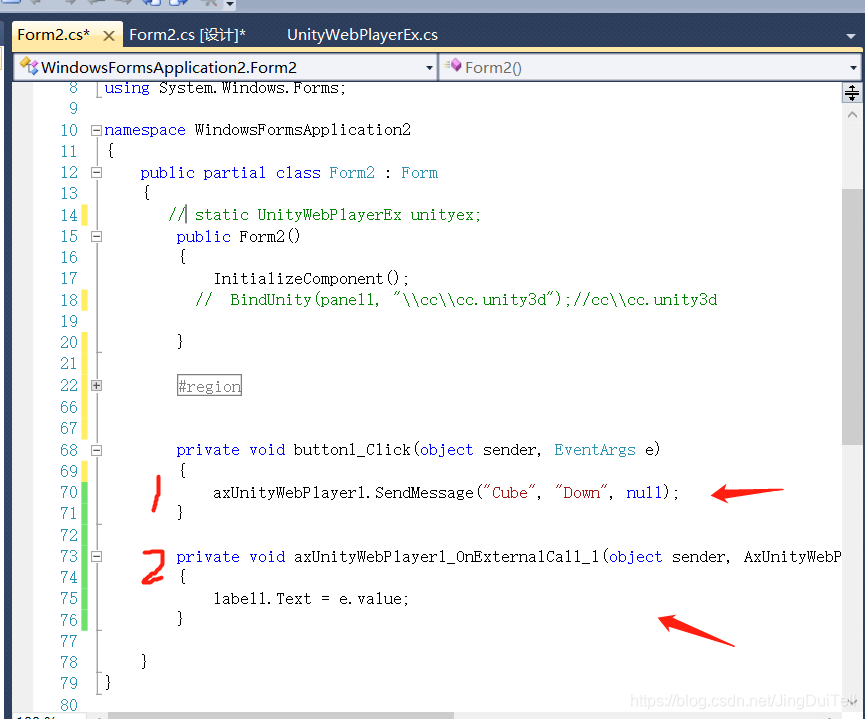Collapse the button1_Click method block
The image size is (865, 719).
pyautogui.click(x=96, y=450)
